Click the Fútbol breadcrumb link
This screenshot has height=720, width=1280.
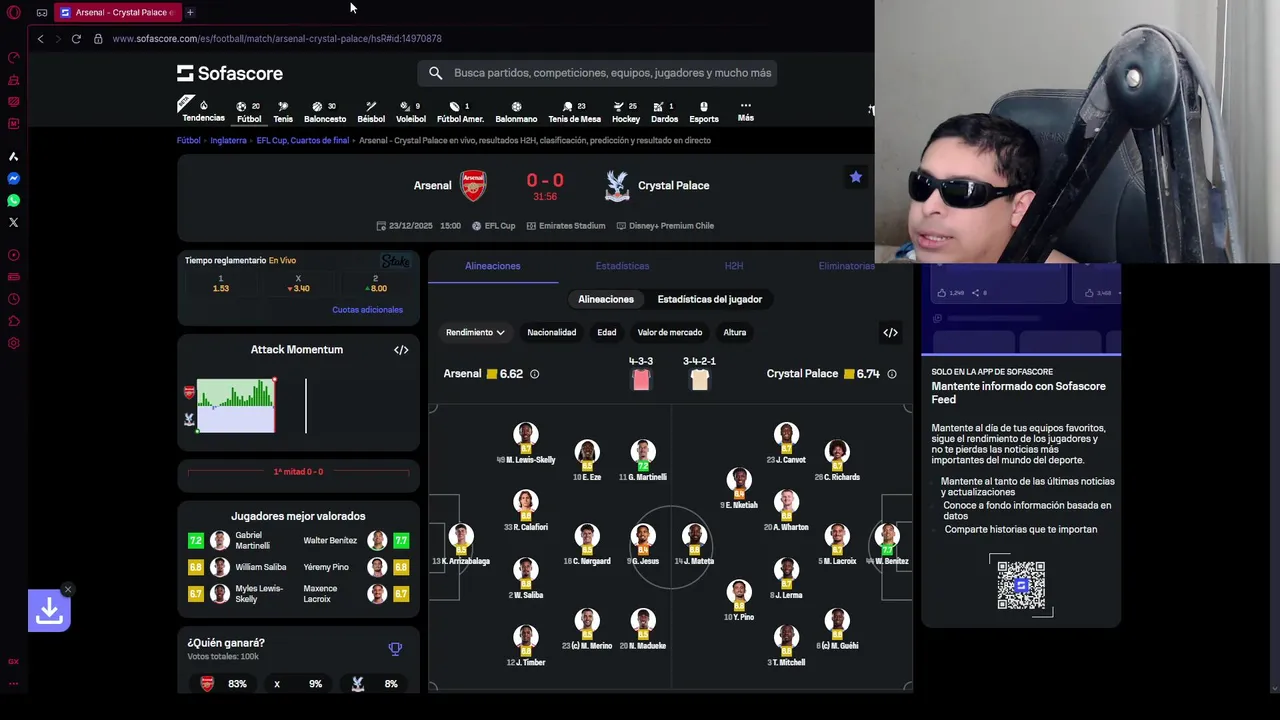pyautogui.click(x=189, y=141)
